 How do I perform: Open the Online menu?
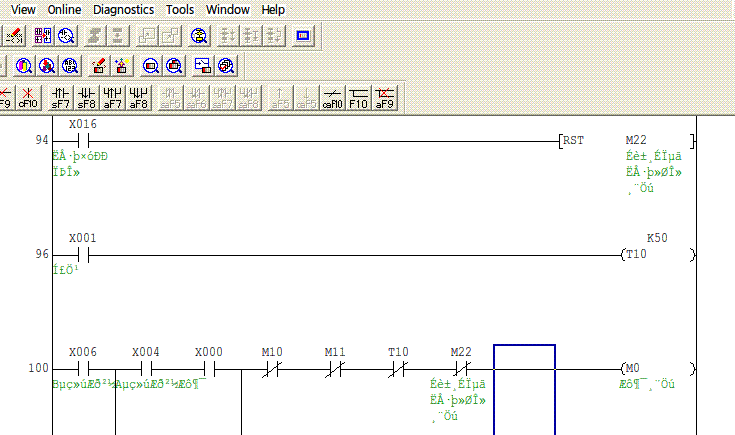pos(65,9)
